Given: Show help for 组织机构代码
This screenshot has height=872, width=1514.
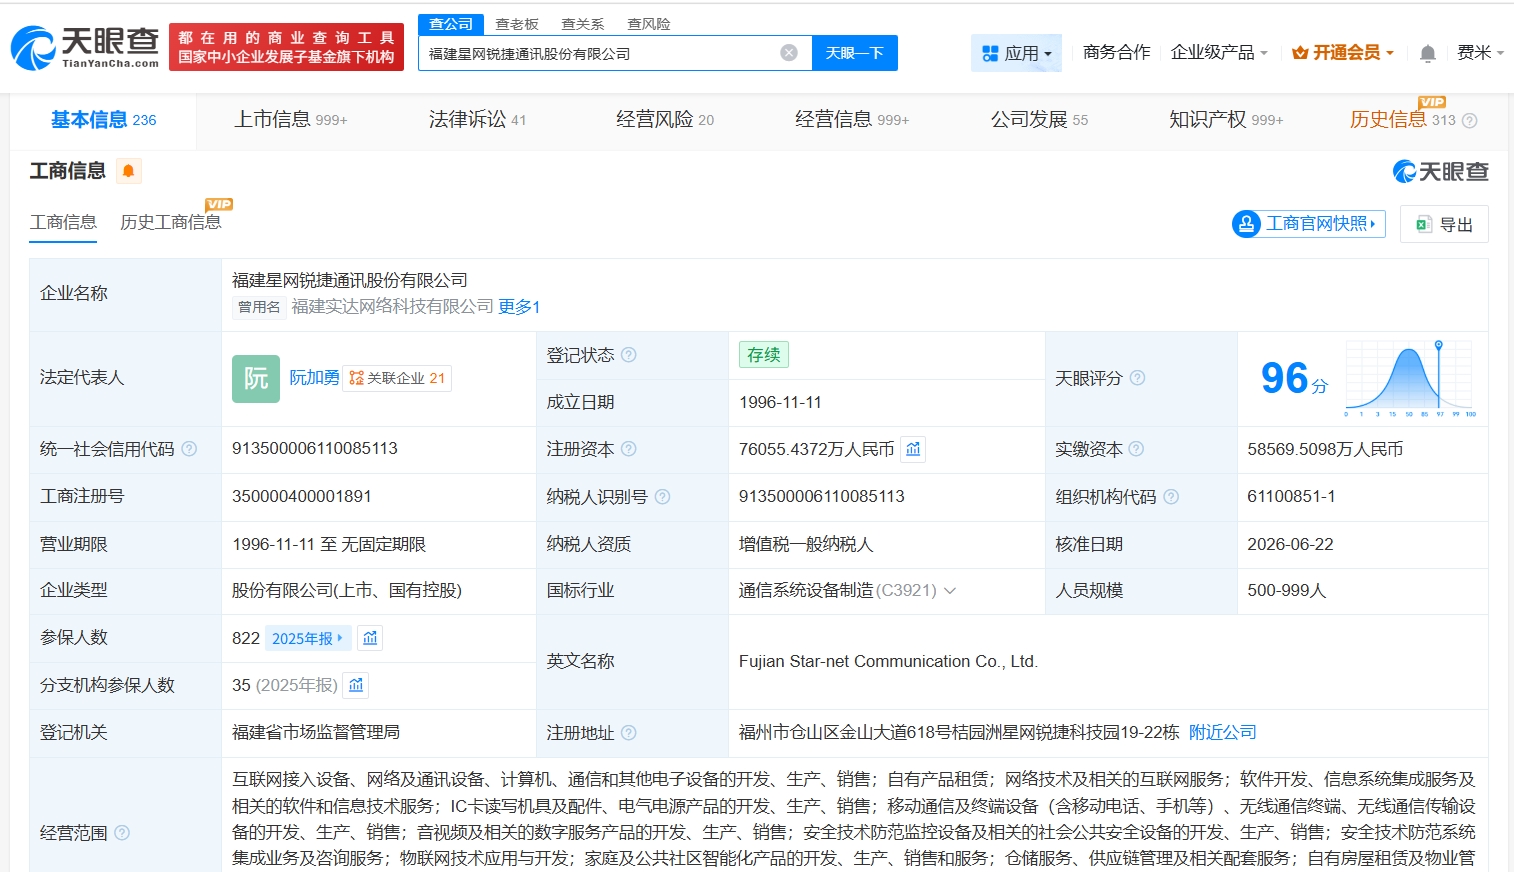Looking at the screenshot, I should [1171, 497].
